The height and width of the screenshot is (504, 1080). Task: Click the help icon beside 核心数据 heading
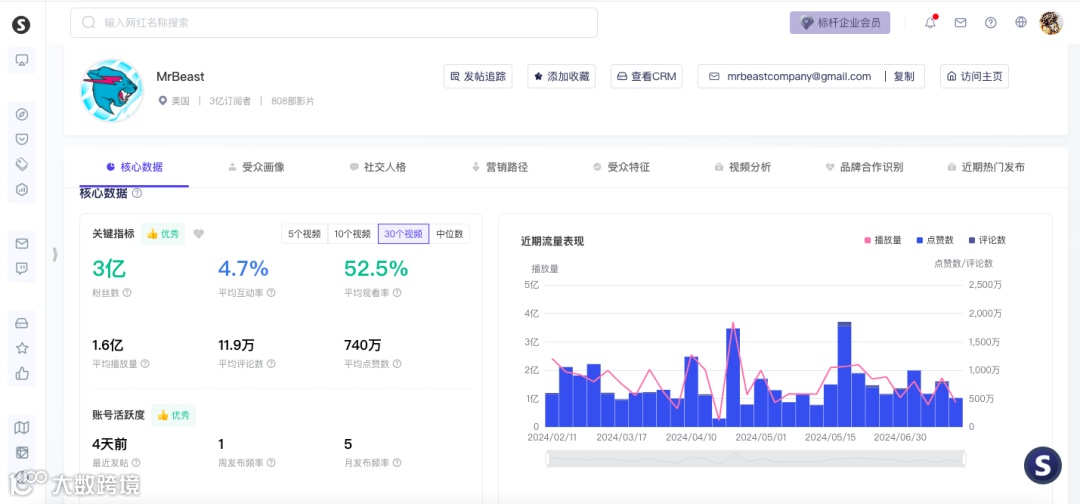coord(137,193)
